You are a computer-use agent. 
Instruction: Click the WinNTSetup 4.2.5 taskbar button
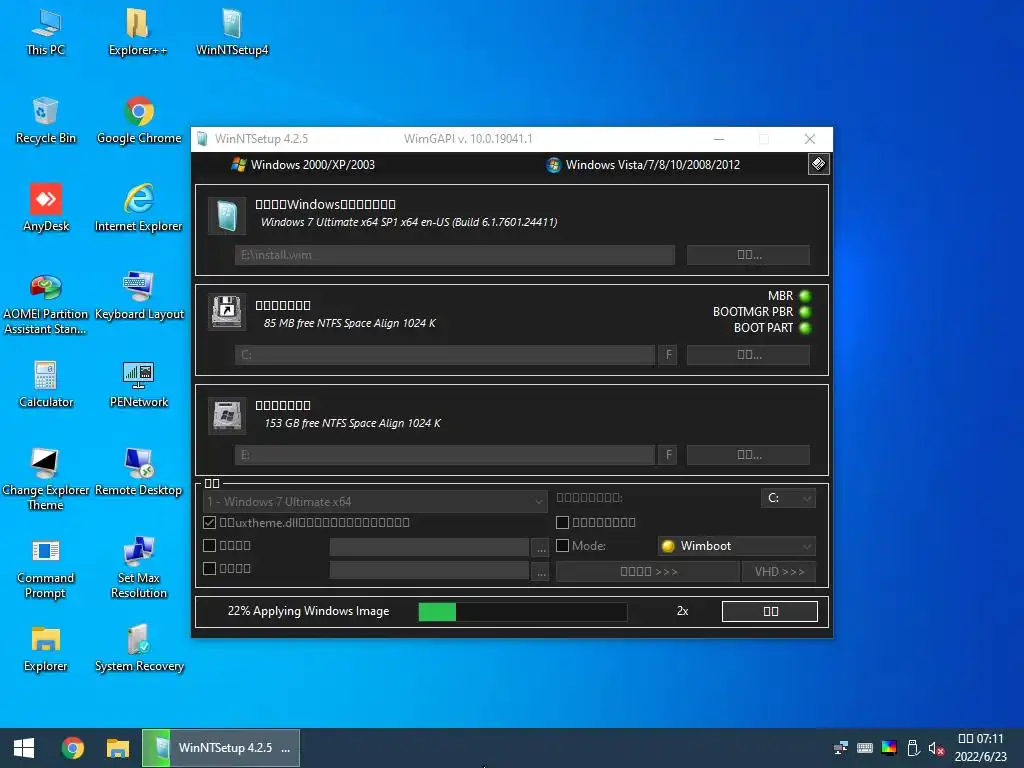pyautogui.click(x=221, y=748)
